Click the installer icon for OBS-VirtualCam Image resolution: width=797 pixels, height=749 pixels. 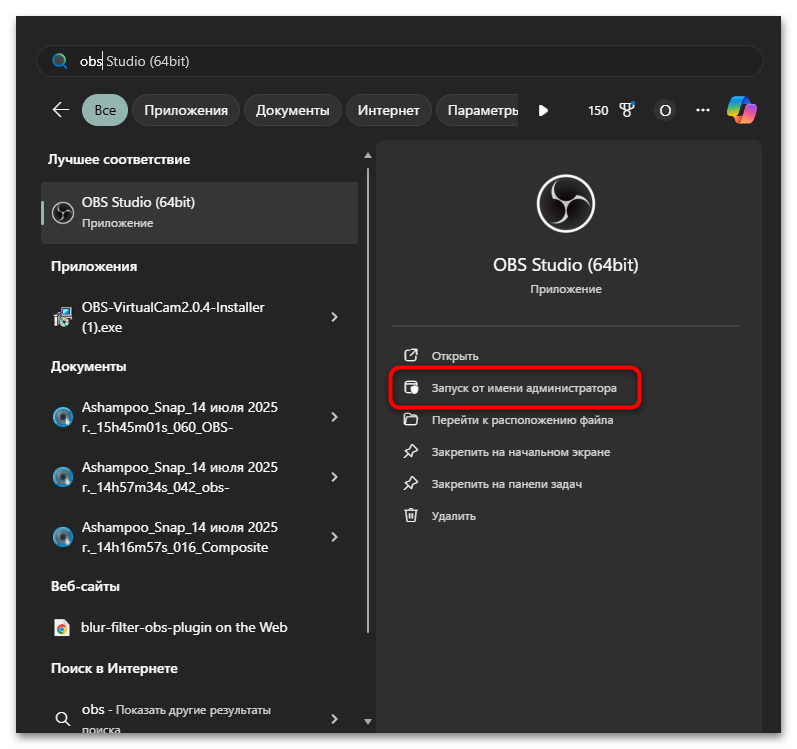(63, 317)
